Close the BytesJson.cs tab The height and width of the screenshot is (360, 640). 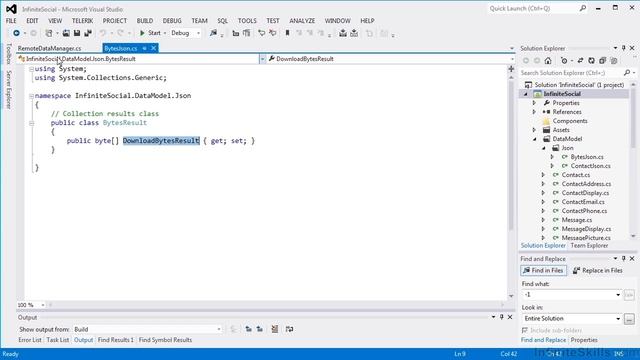pos(153,48)
